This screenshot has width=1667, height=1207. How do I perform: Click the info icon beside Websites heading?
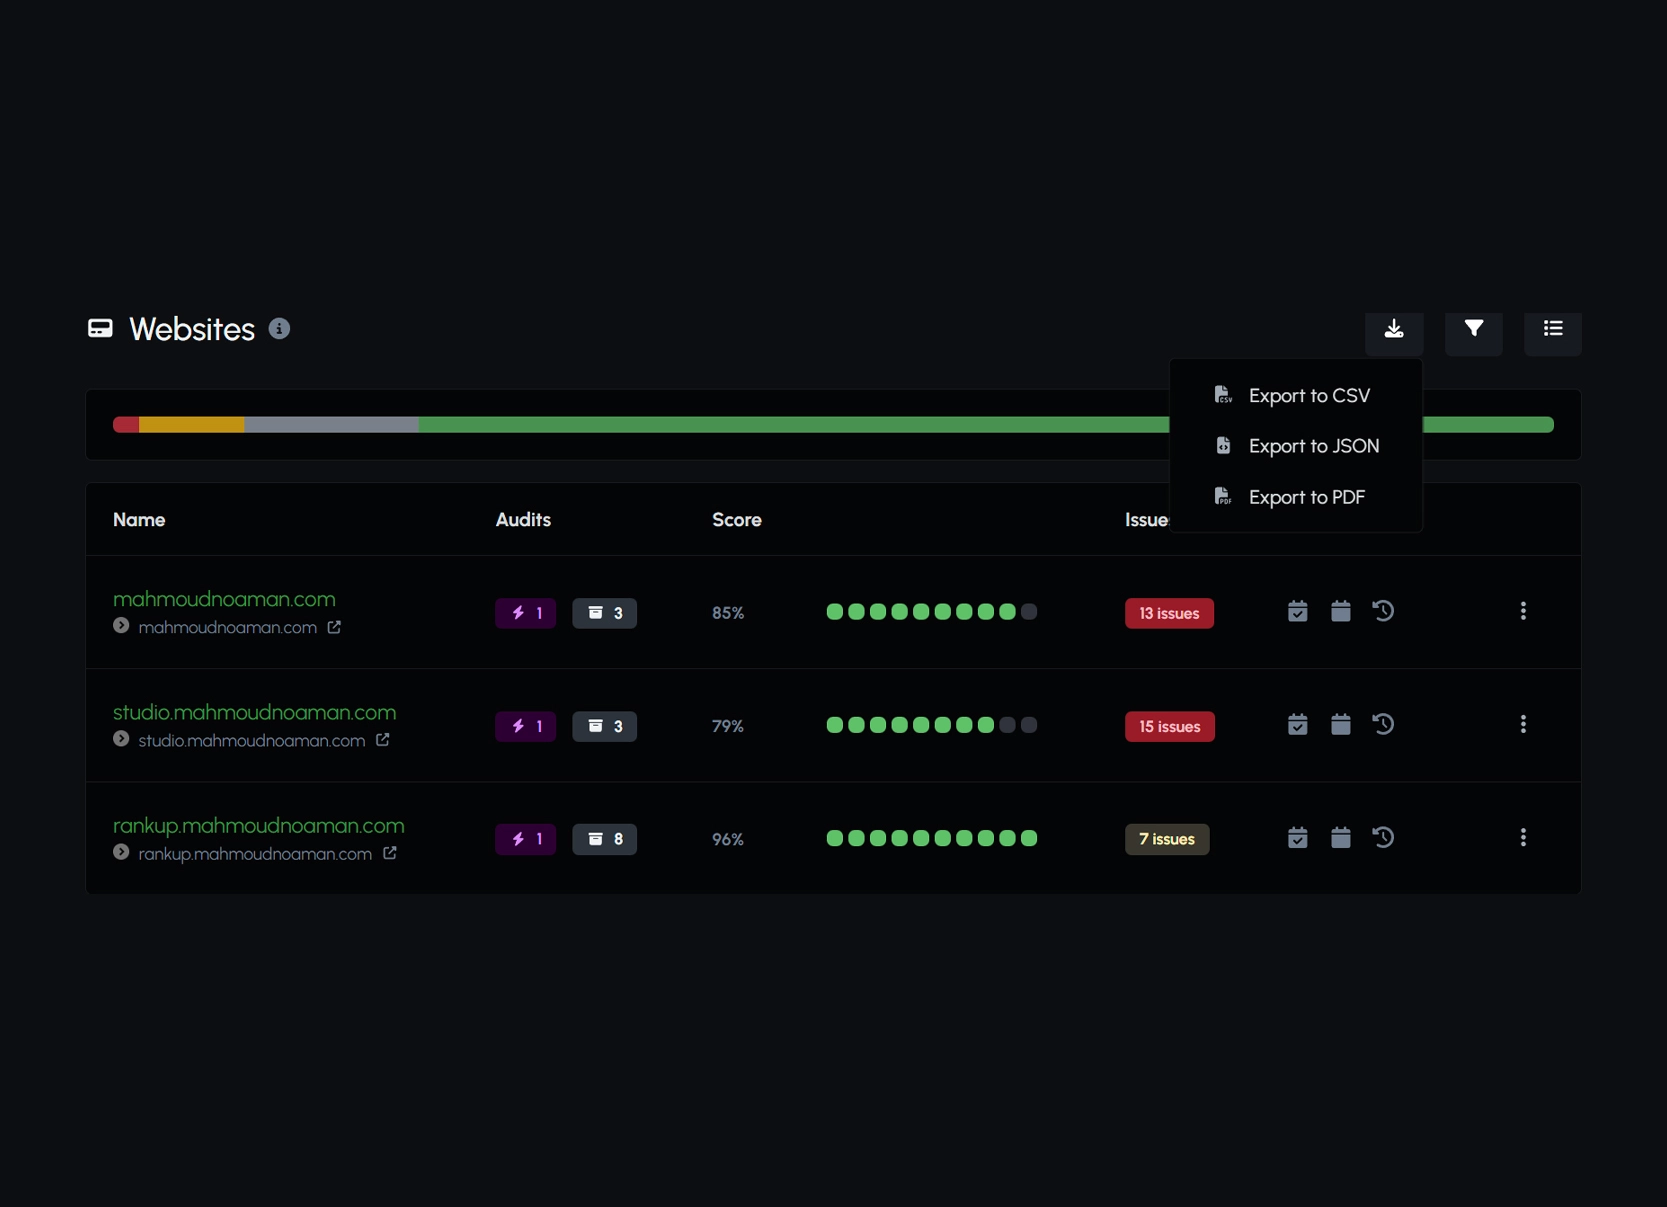click(279, 329)
